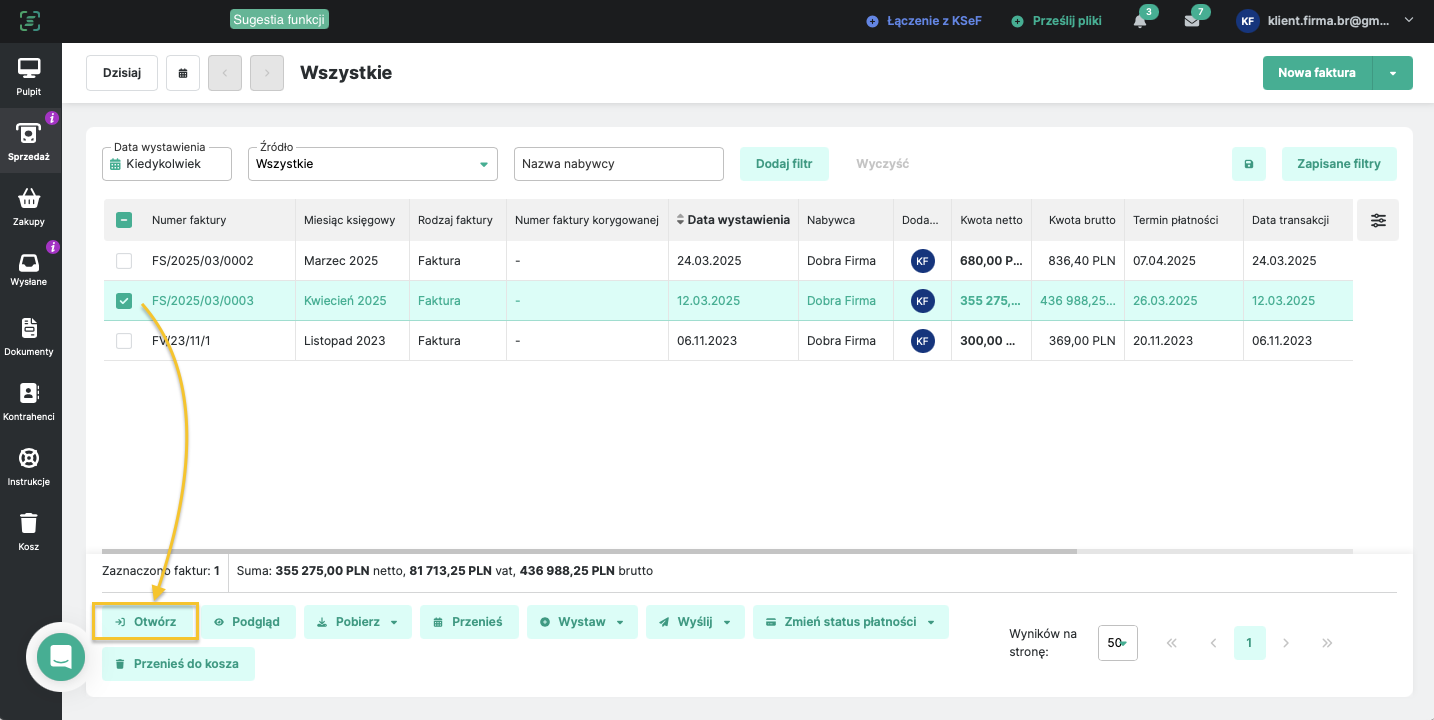The height and width of the screenshot is (720, 1434).
Task: Open the Nowa faktura dropdown arrow
Action: point(1393,73)
